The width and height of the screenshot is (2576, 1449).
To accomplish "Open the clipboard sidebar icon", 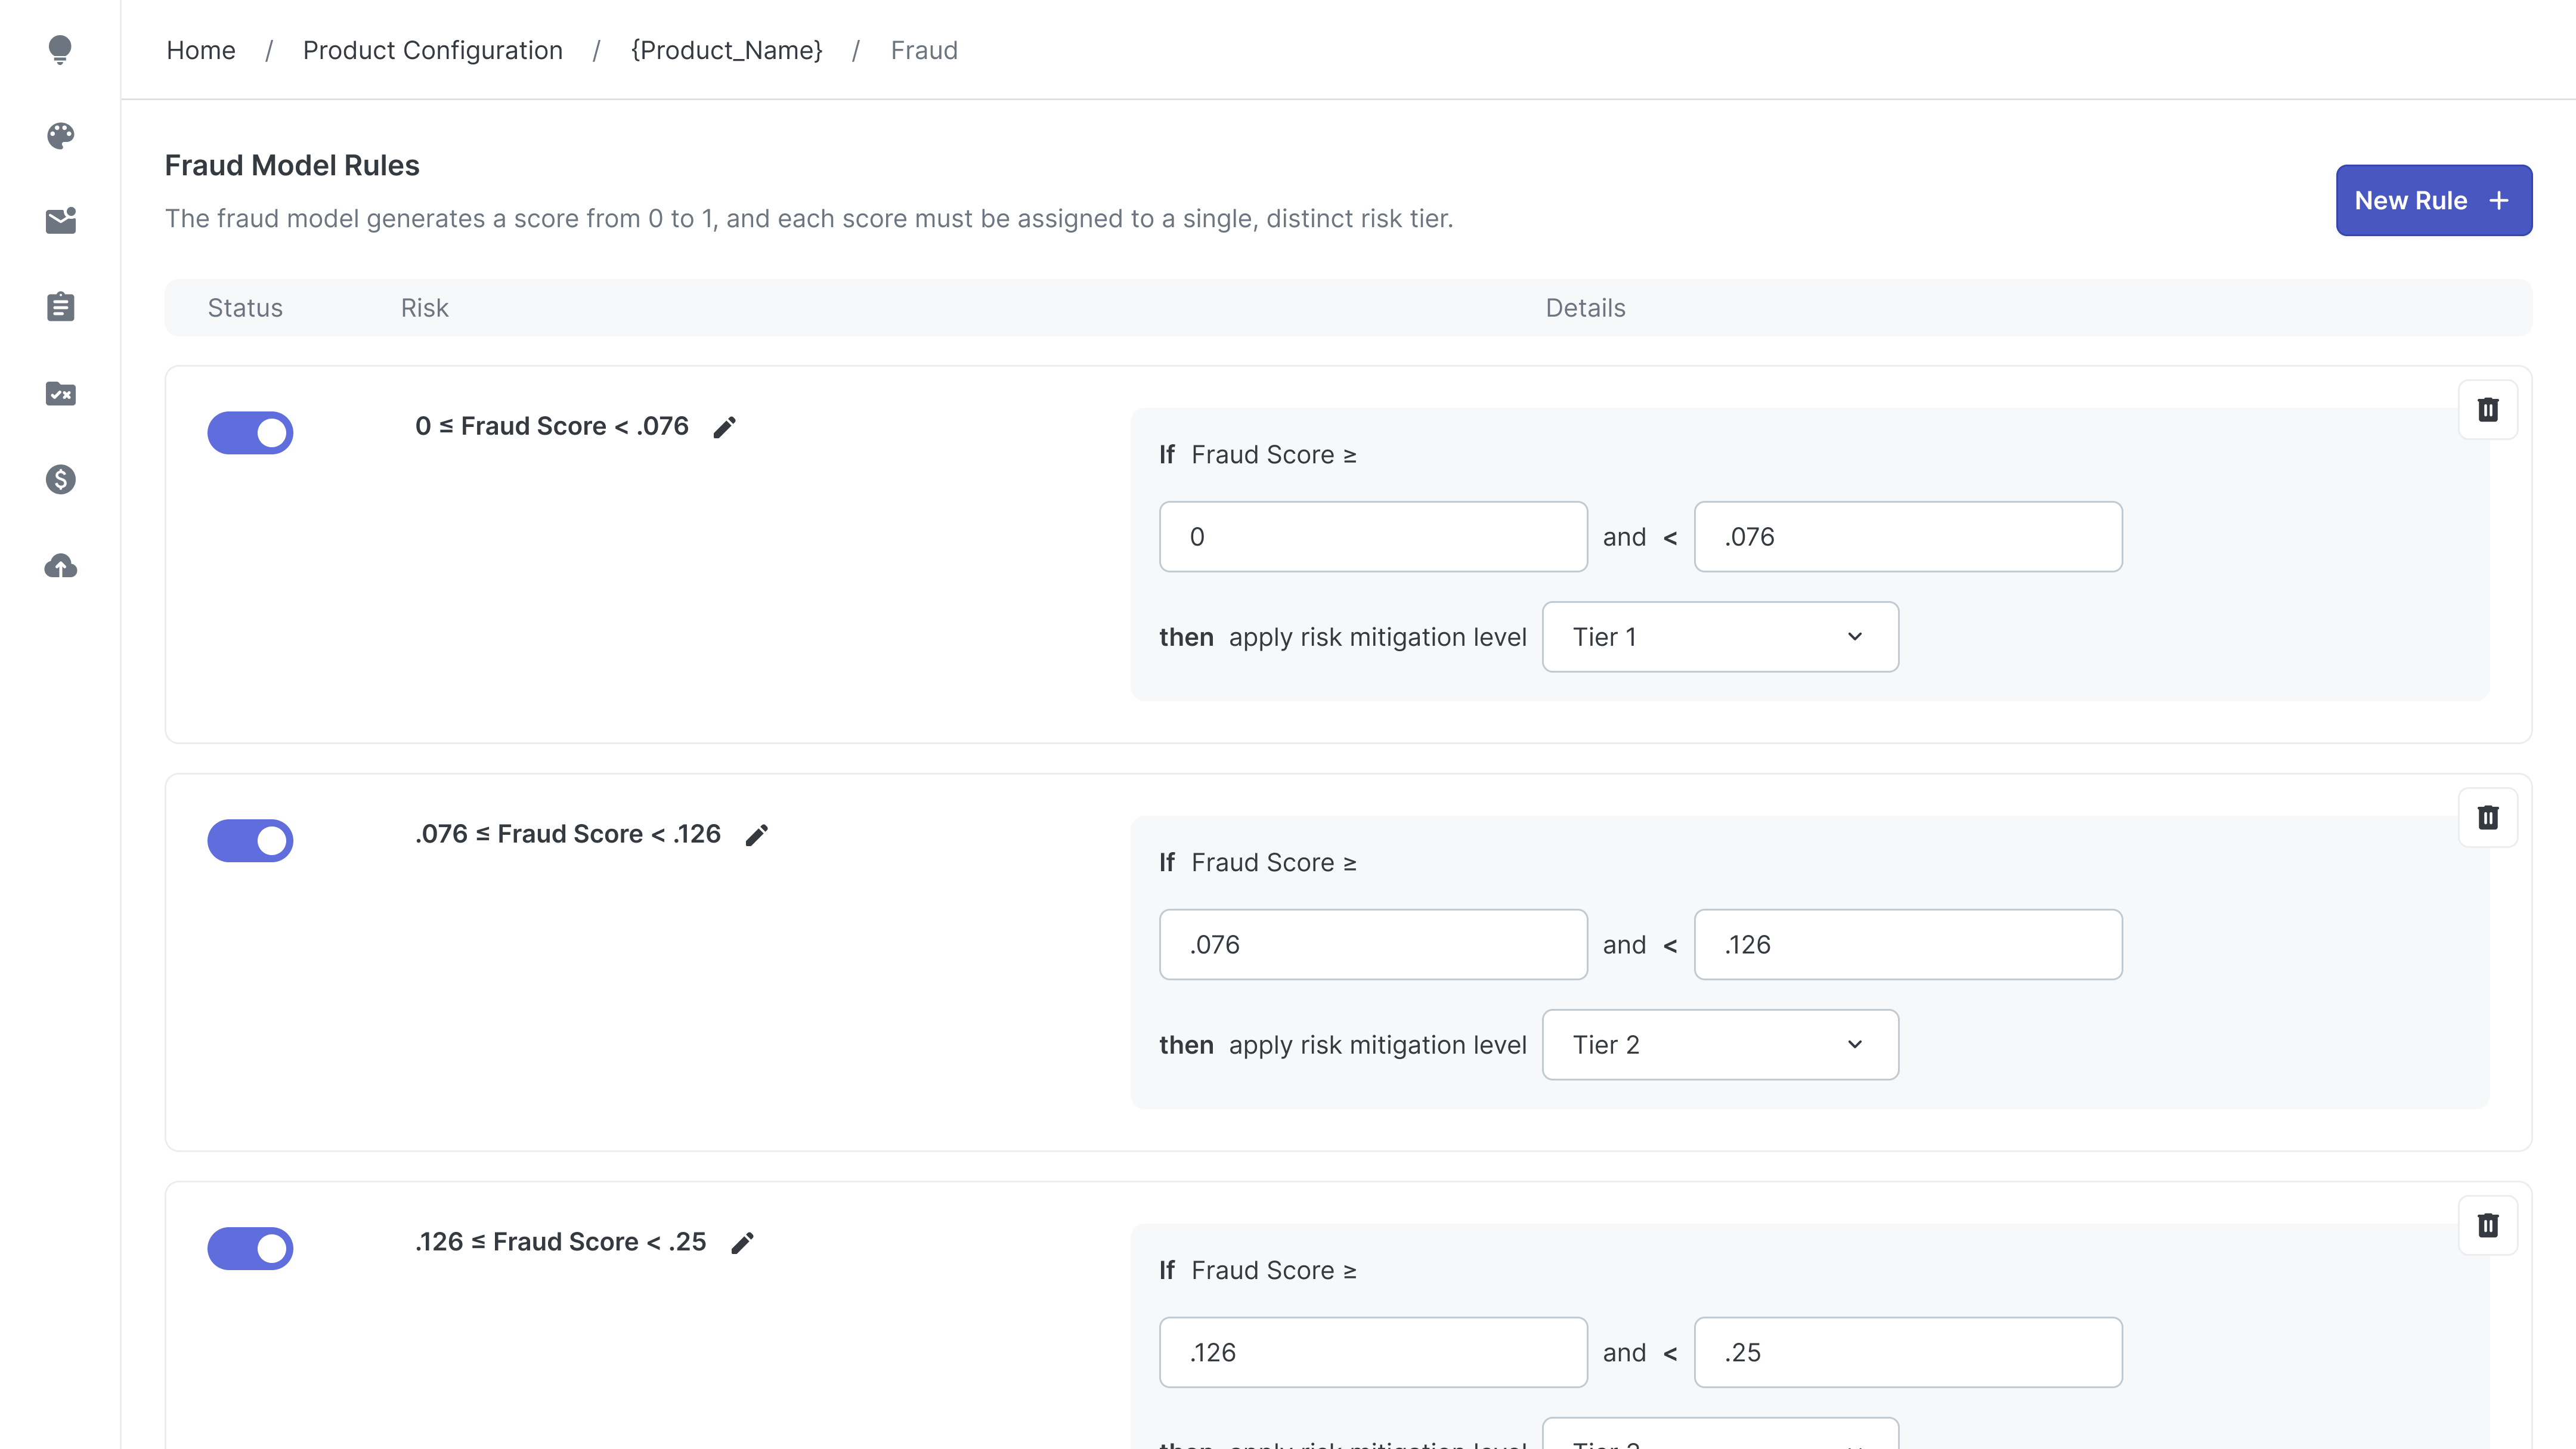I will click(x=60, y=307).
